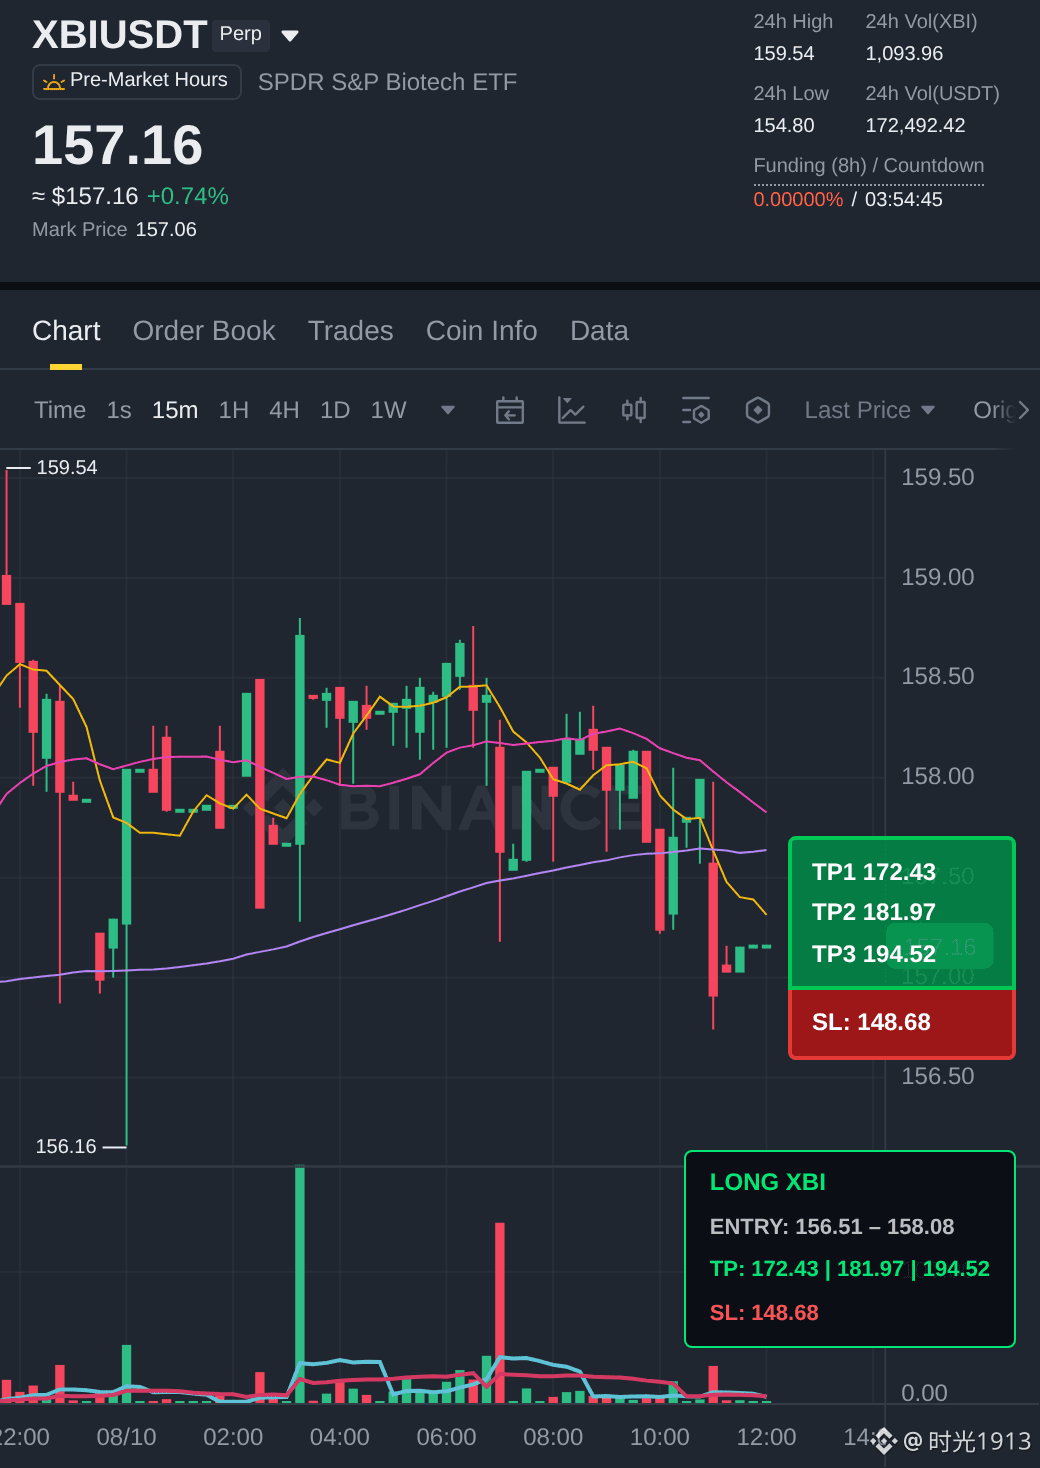
Task: Select the 4H interval
Action: (284, 410)
